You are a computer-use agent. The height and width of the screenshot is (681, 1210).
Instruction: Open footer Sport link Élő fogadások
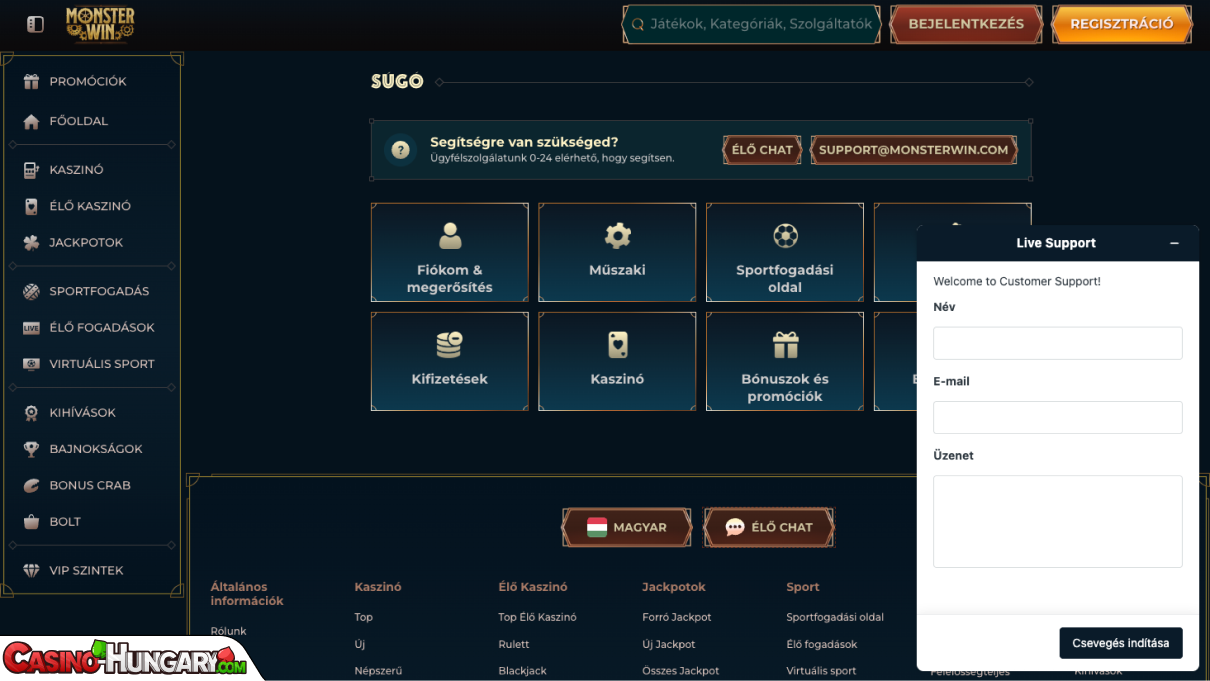[x=822, y=644]
